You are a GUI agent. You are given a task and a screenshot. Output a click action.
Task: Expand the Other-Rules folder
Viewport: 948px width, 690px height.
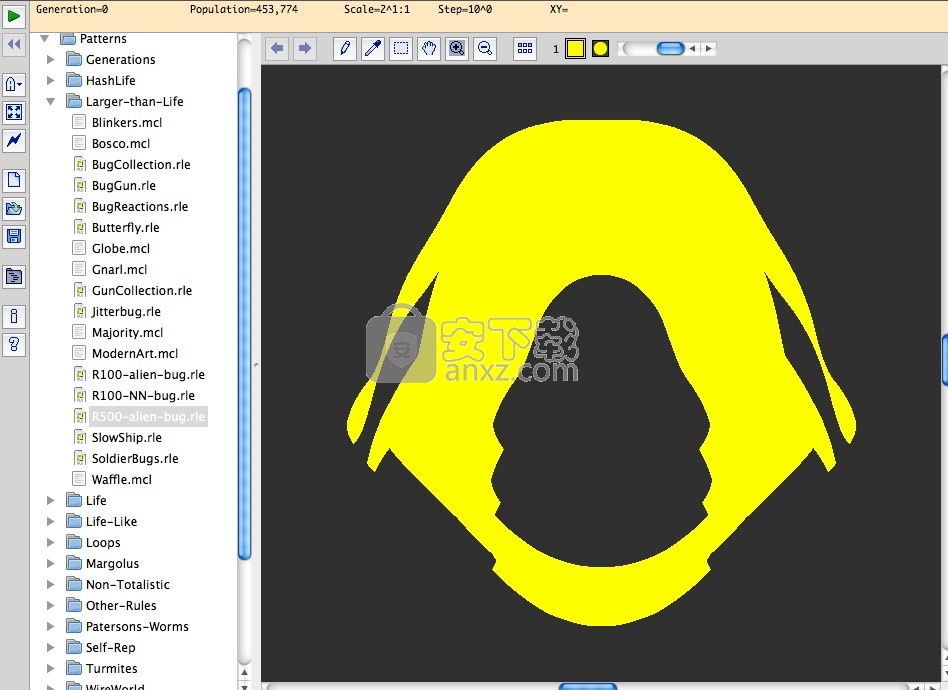[51, 605]
